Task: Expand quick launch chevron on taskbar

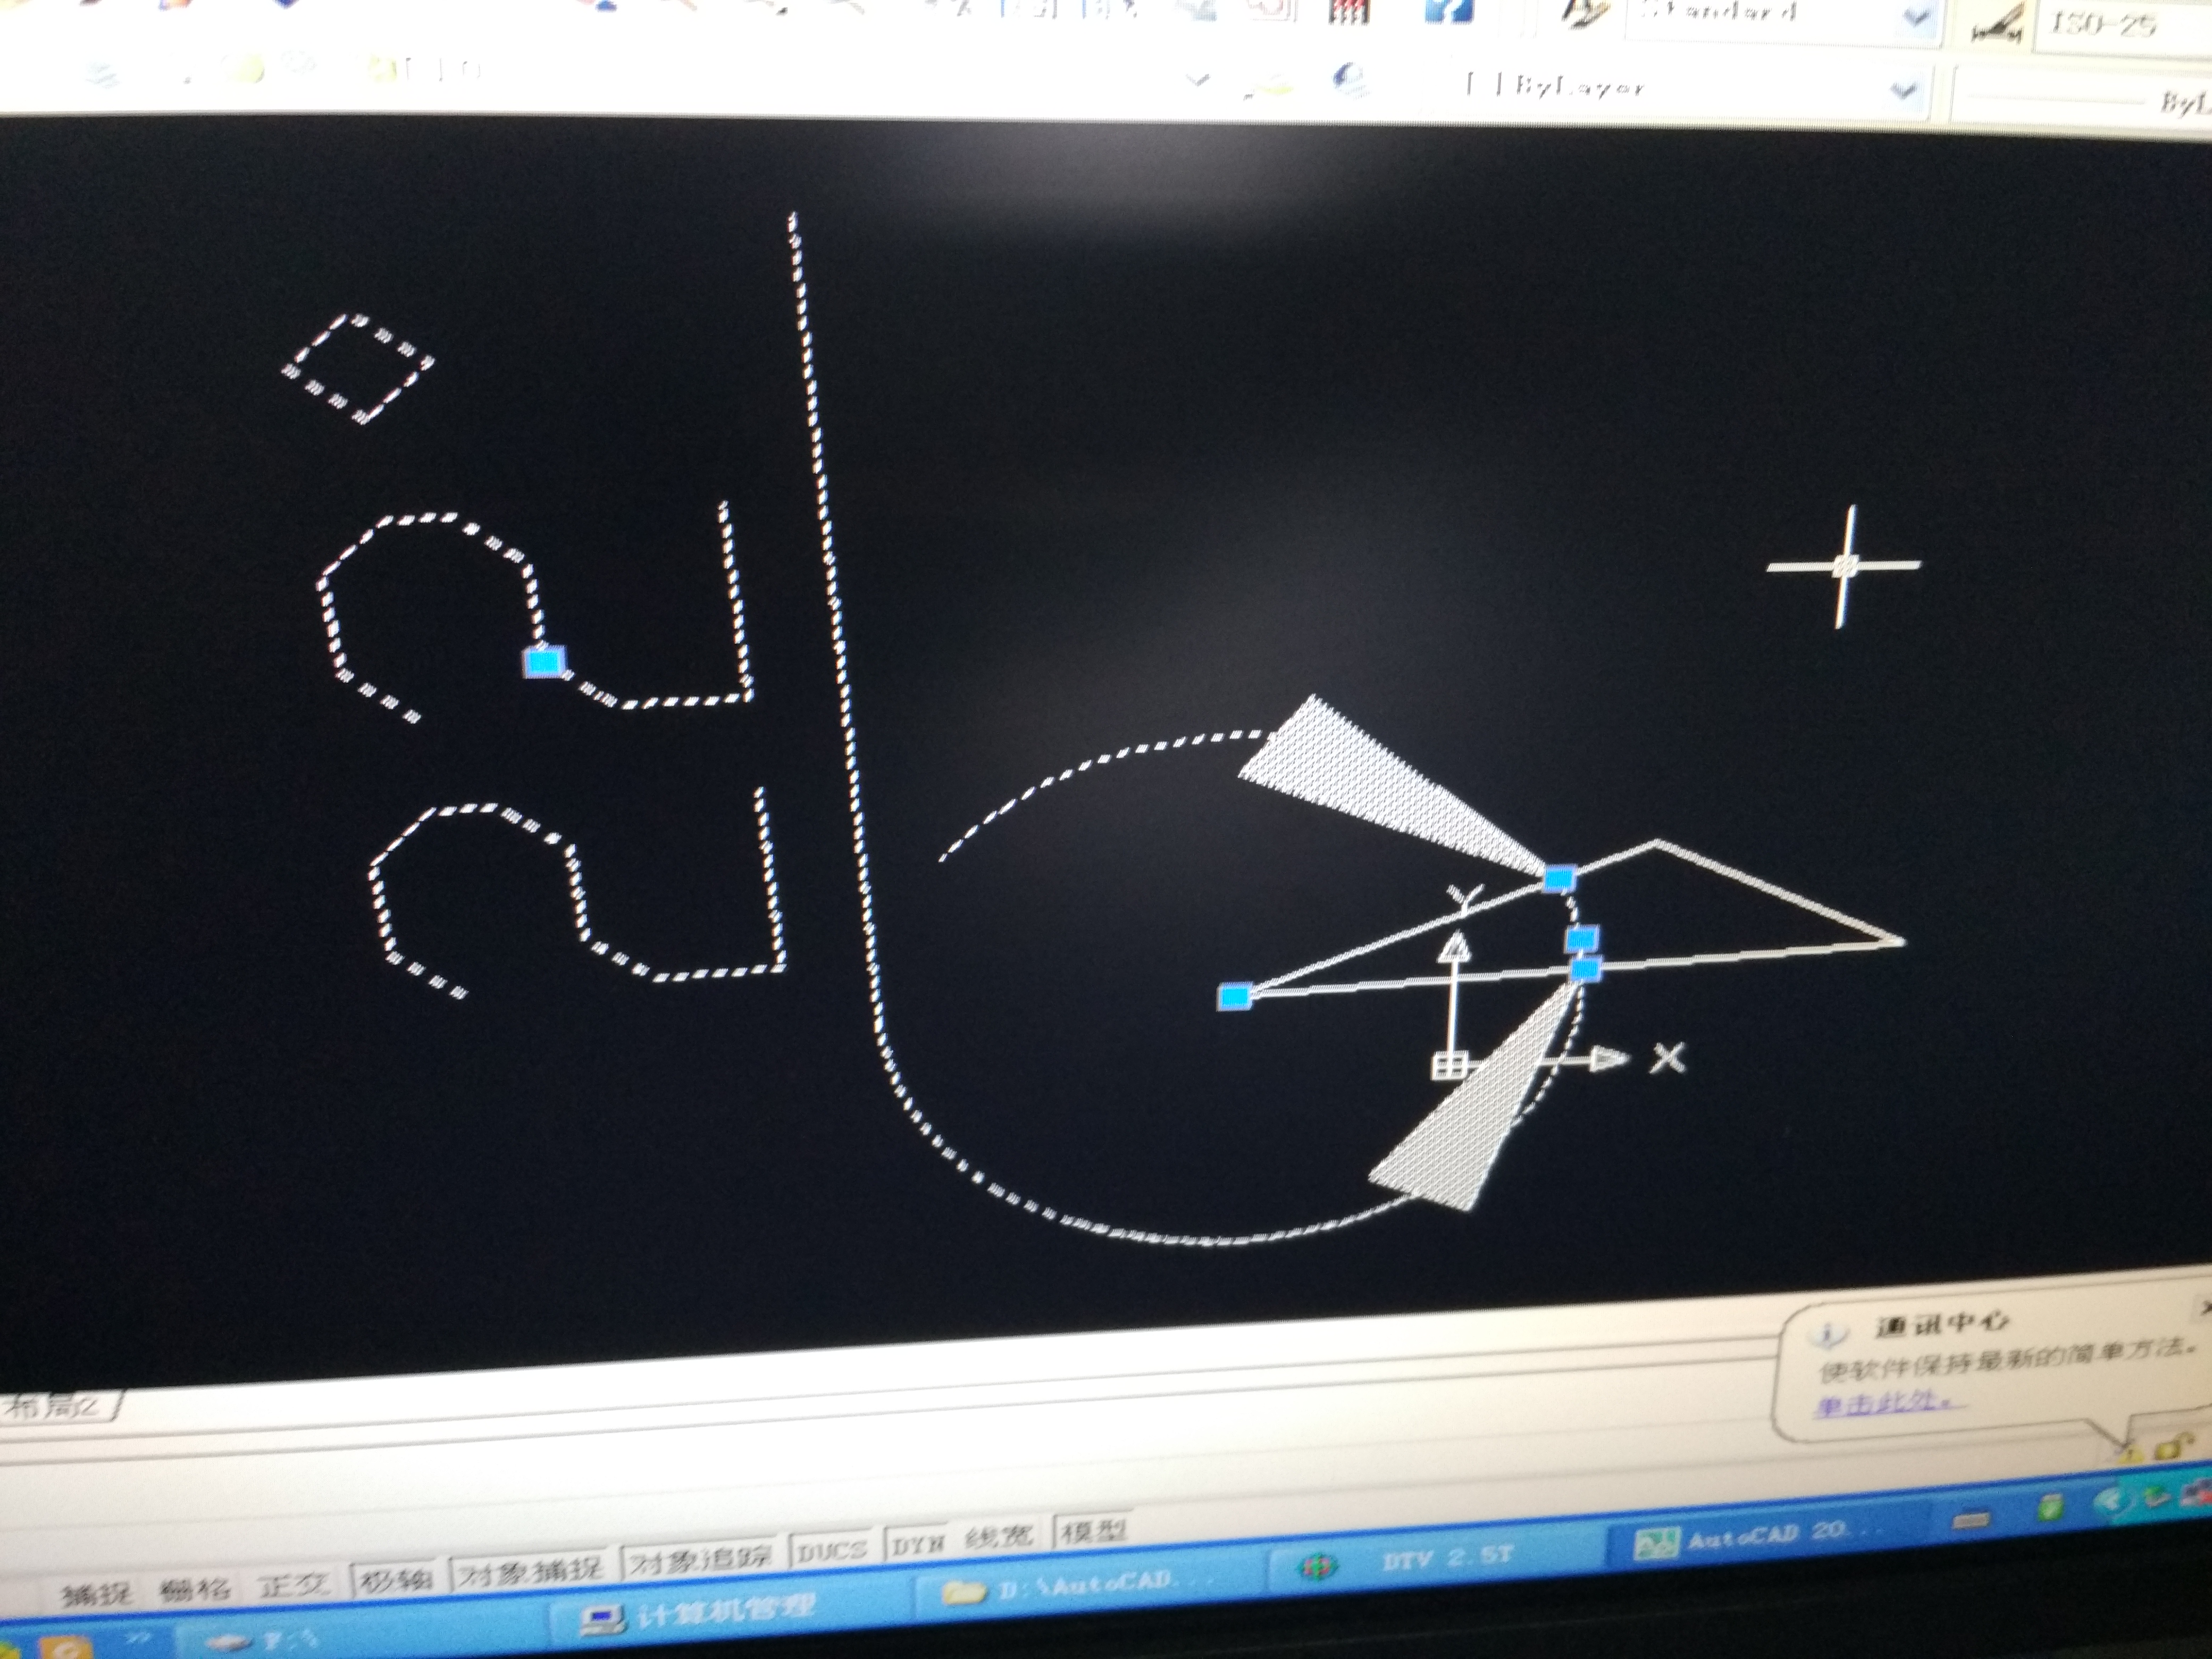Action: [138, 1639]
